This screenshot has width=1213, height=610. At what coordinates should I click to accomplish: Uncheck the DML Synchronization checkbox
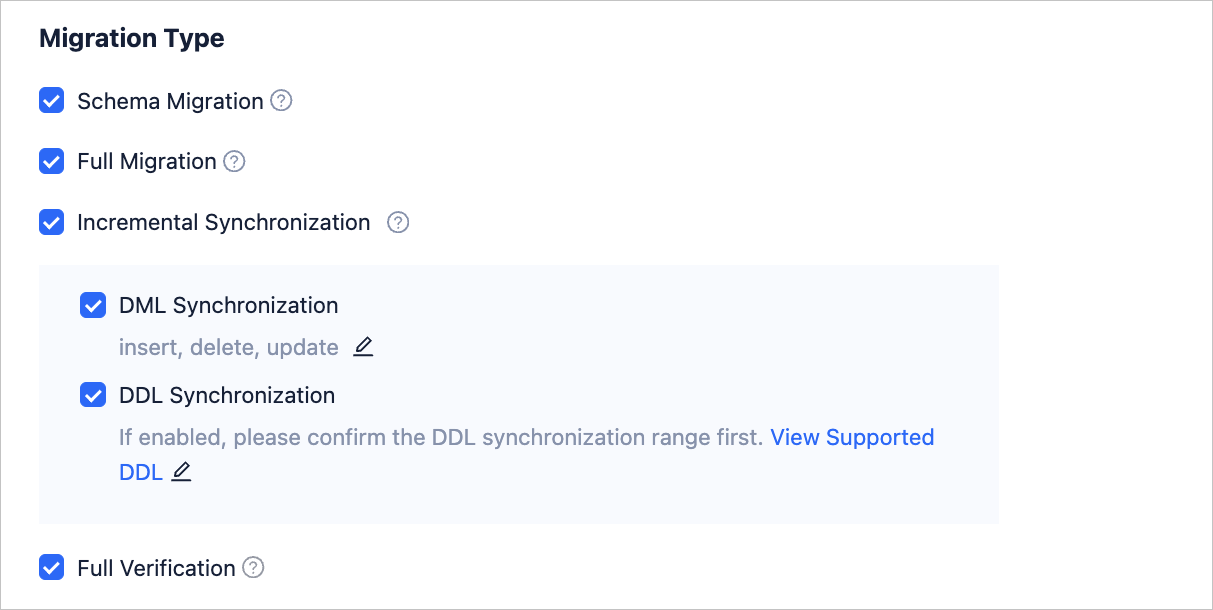pos(93,305)
